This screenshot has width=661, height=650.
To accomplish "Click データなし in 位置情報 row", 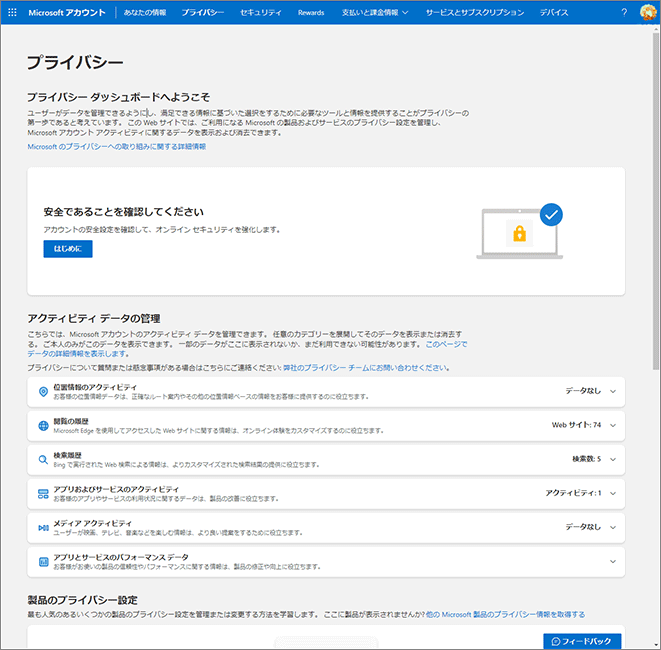I will (x=583, y=391).
